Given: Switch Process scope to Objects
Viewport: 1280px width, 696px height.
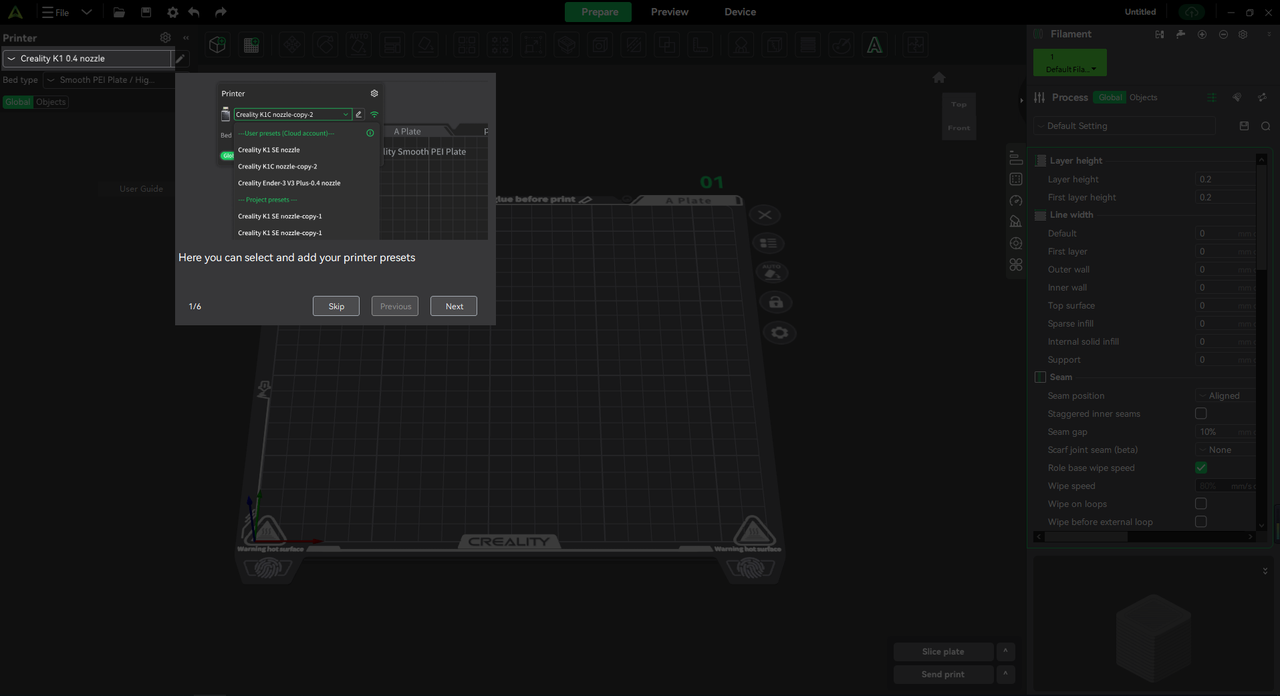Looking at the screenshot, I should (x=1143, y=97).
